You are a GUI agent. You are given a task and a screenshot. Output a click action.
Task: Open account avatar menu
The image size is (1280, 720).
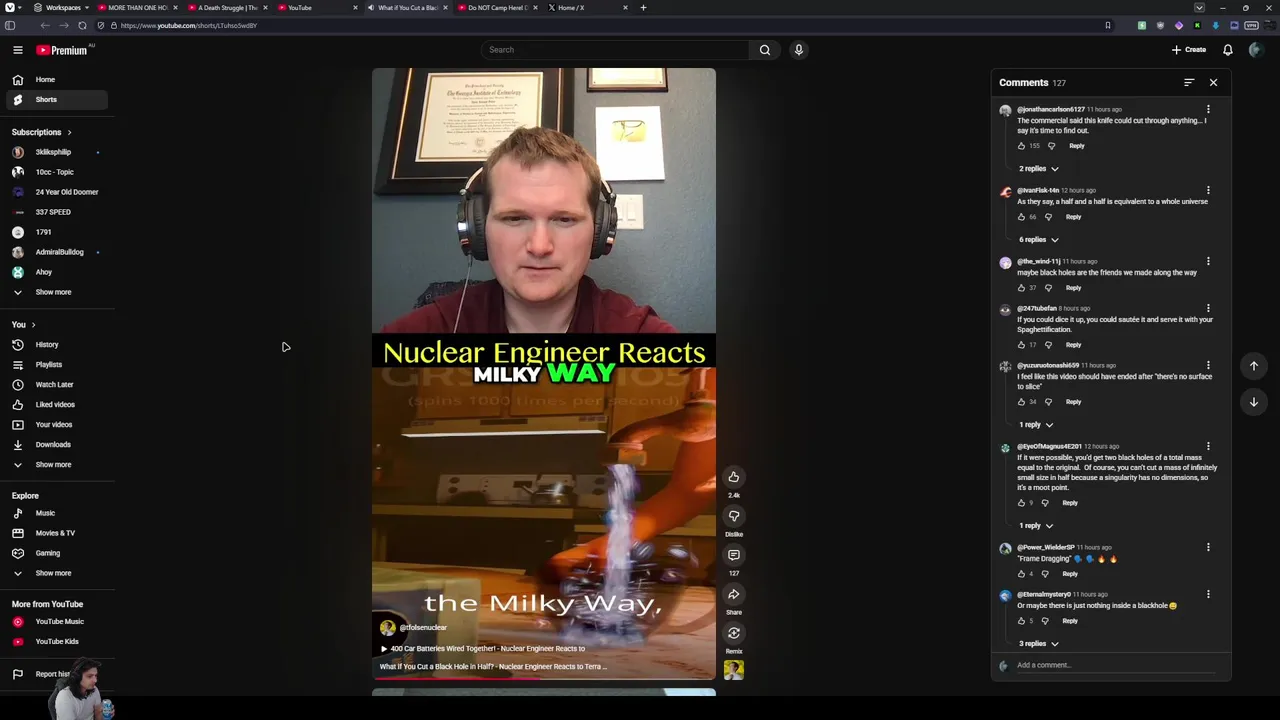click(x=1255, y=50)
